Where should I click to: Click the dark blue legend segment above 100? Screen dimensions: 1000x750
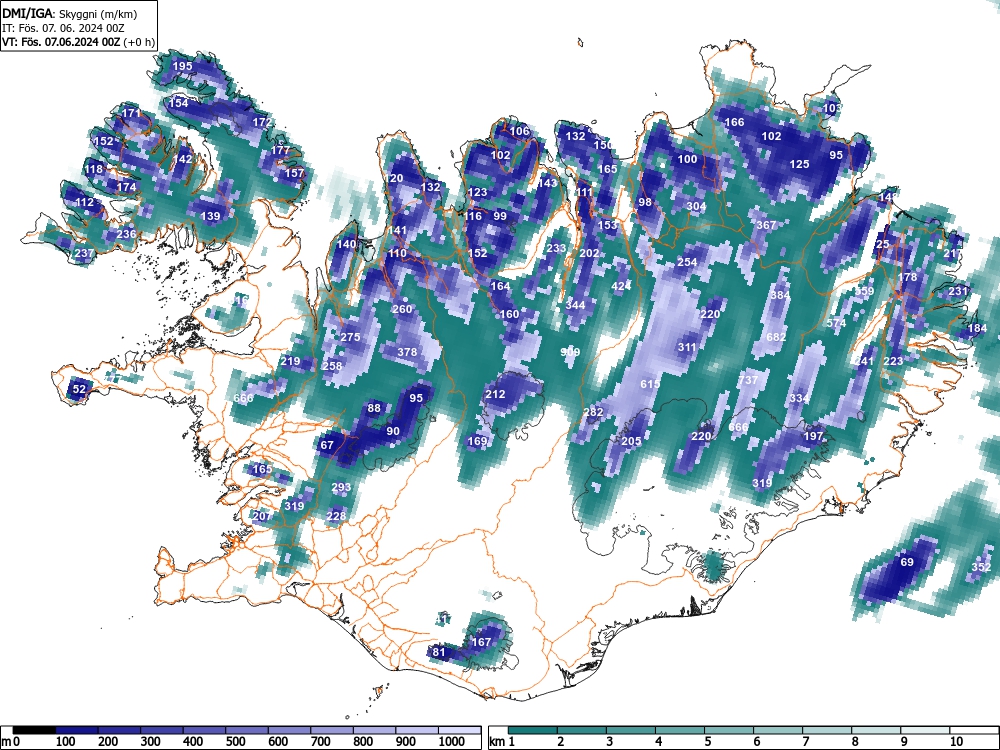point(77,730)
